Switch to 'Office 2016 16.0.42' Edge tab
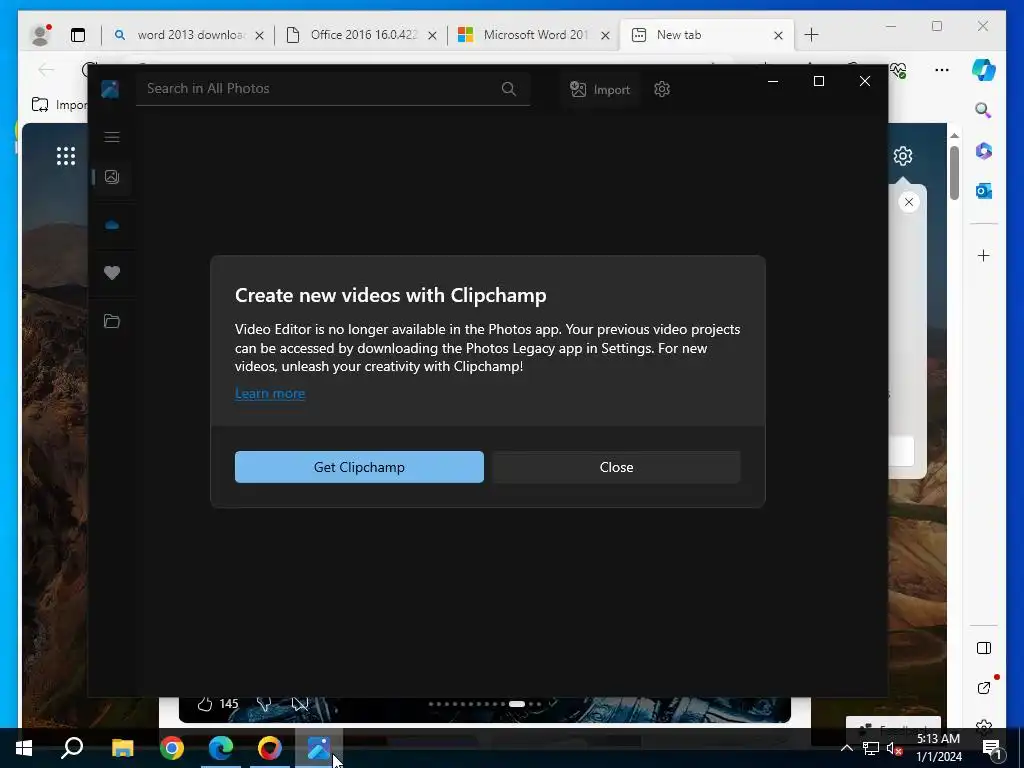The width and height of the screenshot is (1024, 768). coord(362,35)
